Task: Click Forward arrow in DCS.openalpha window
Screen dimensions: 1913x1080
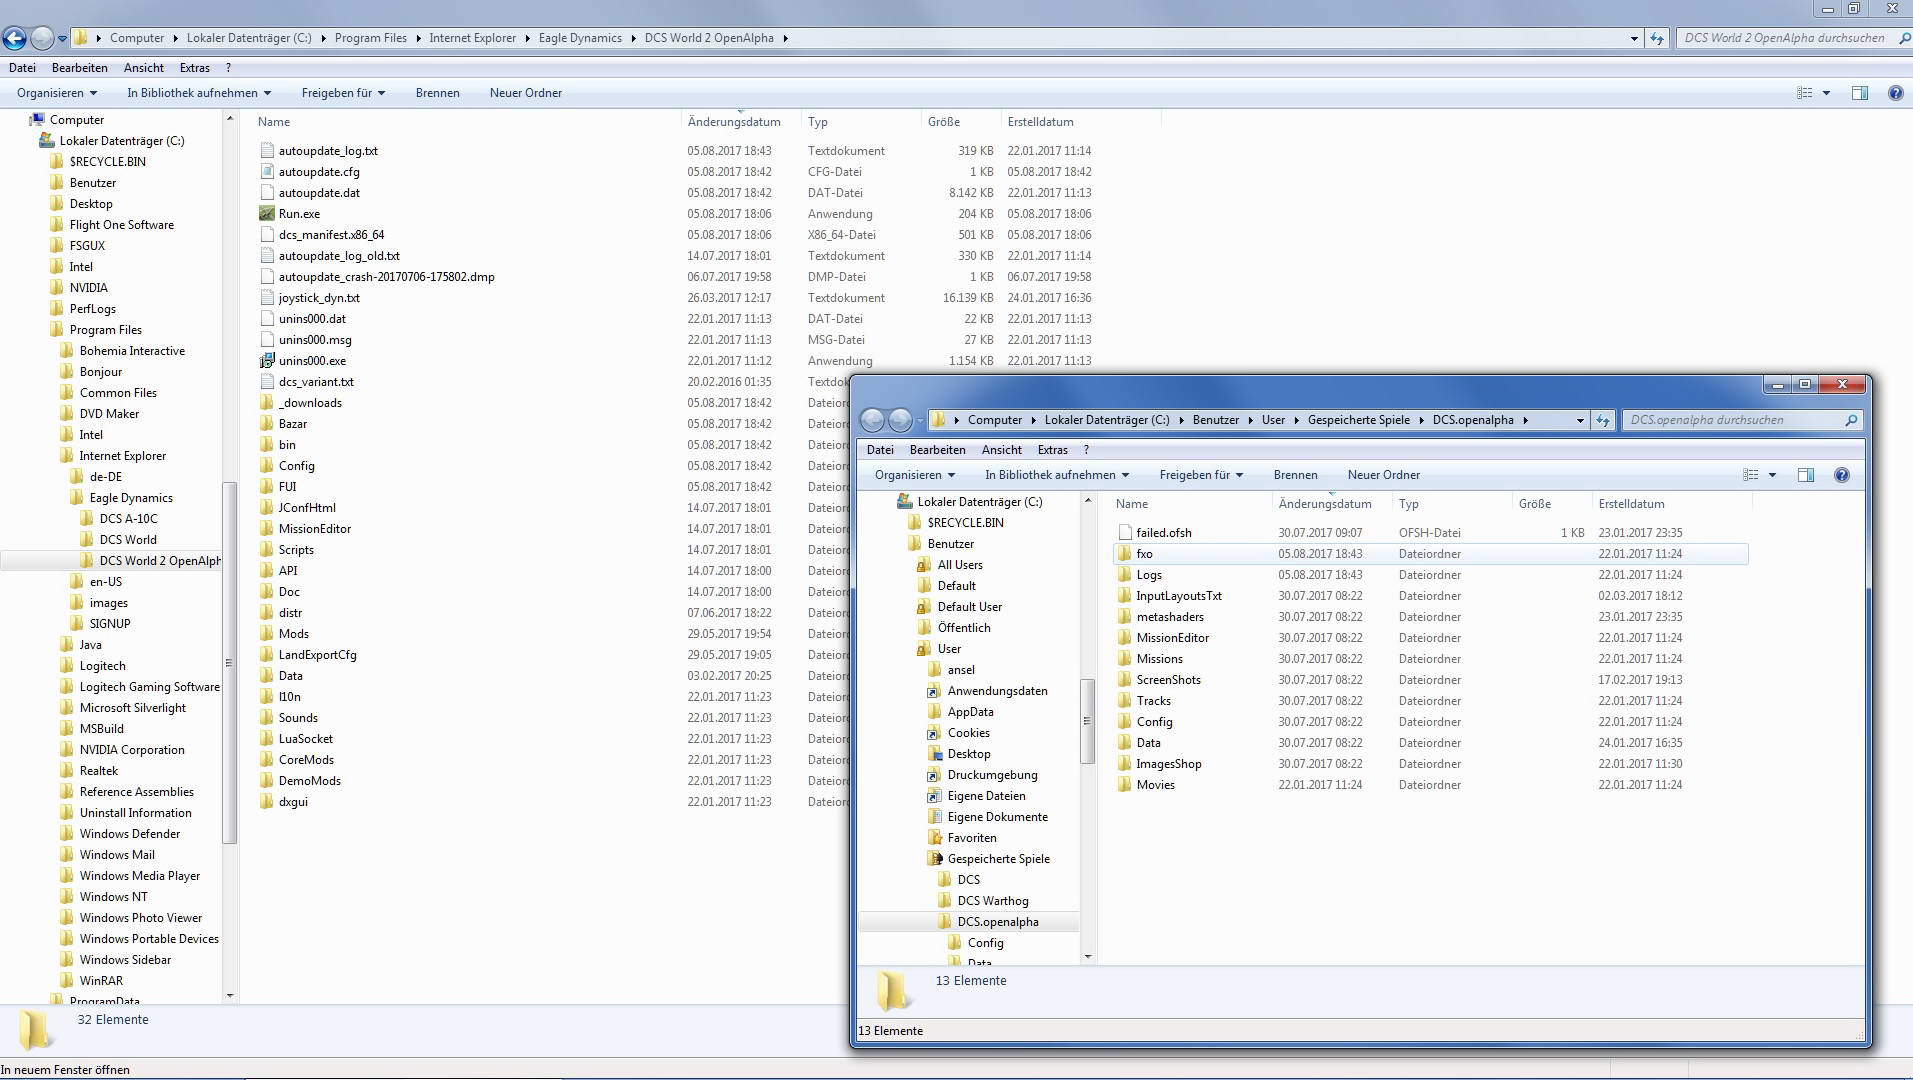Action: [900, 420]
